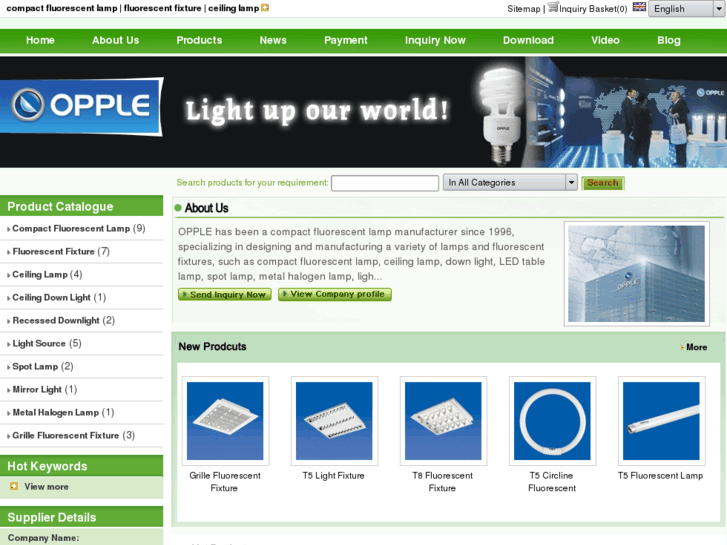
Task: Click 'T5 Circline Fluorescent' product name
Action: (x=552, y=482)
